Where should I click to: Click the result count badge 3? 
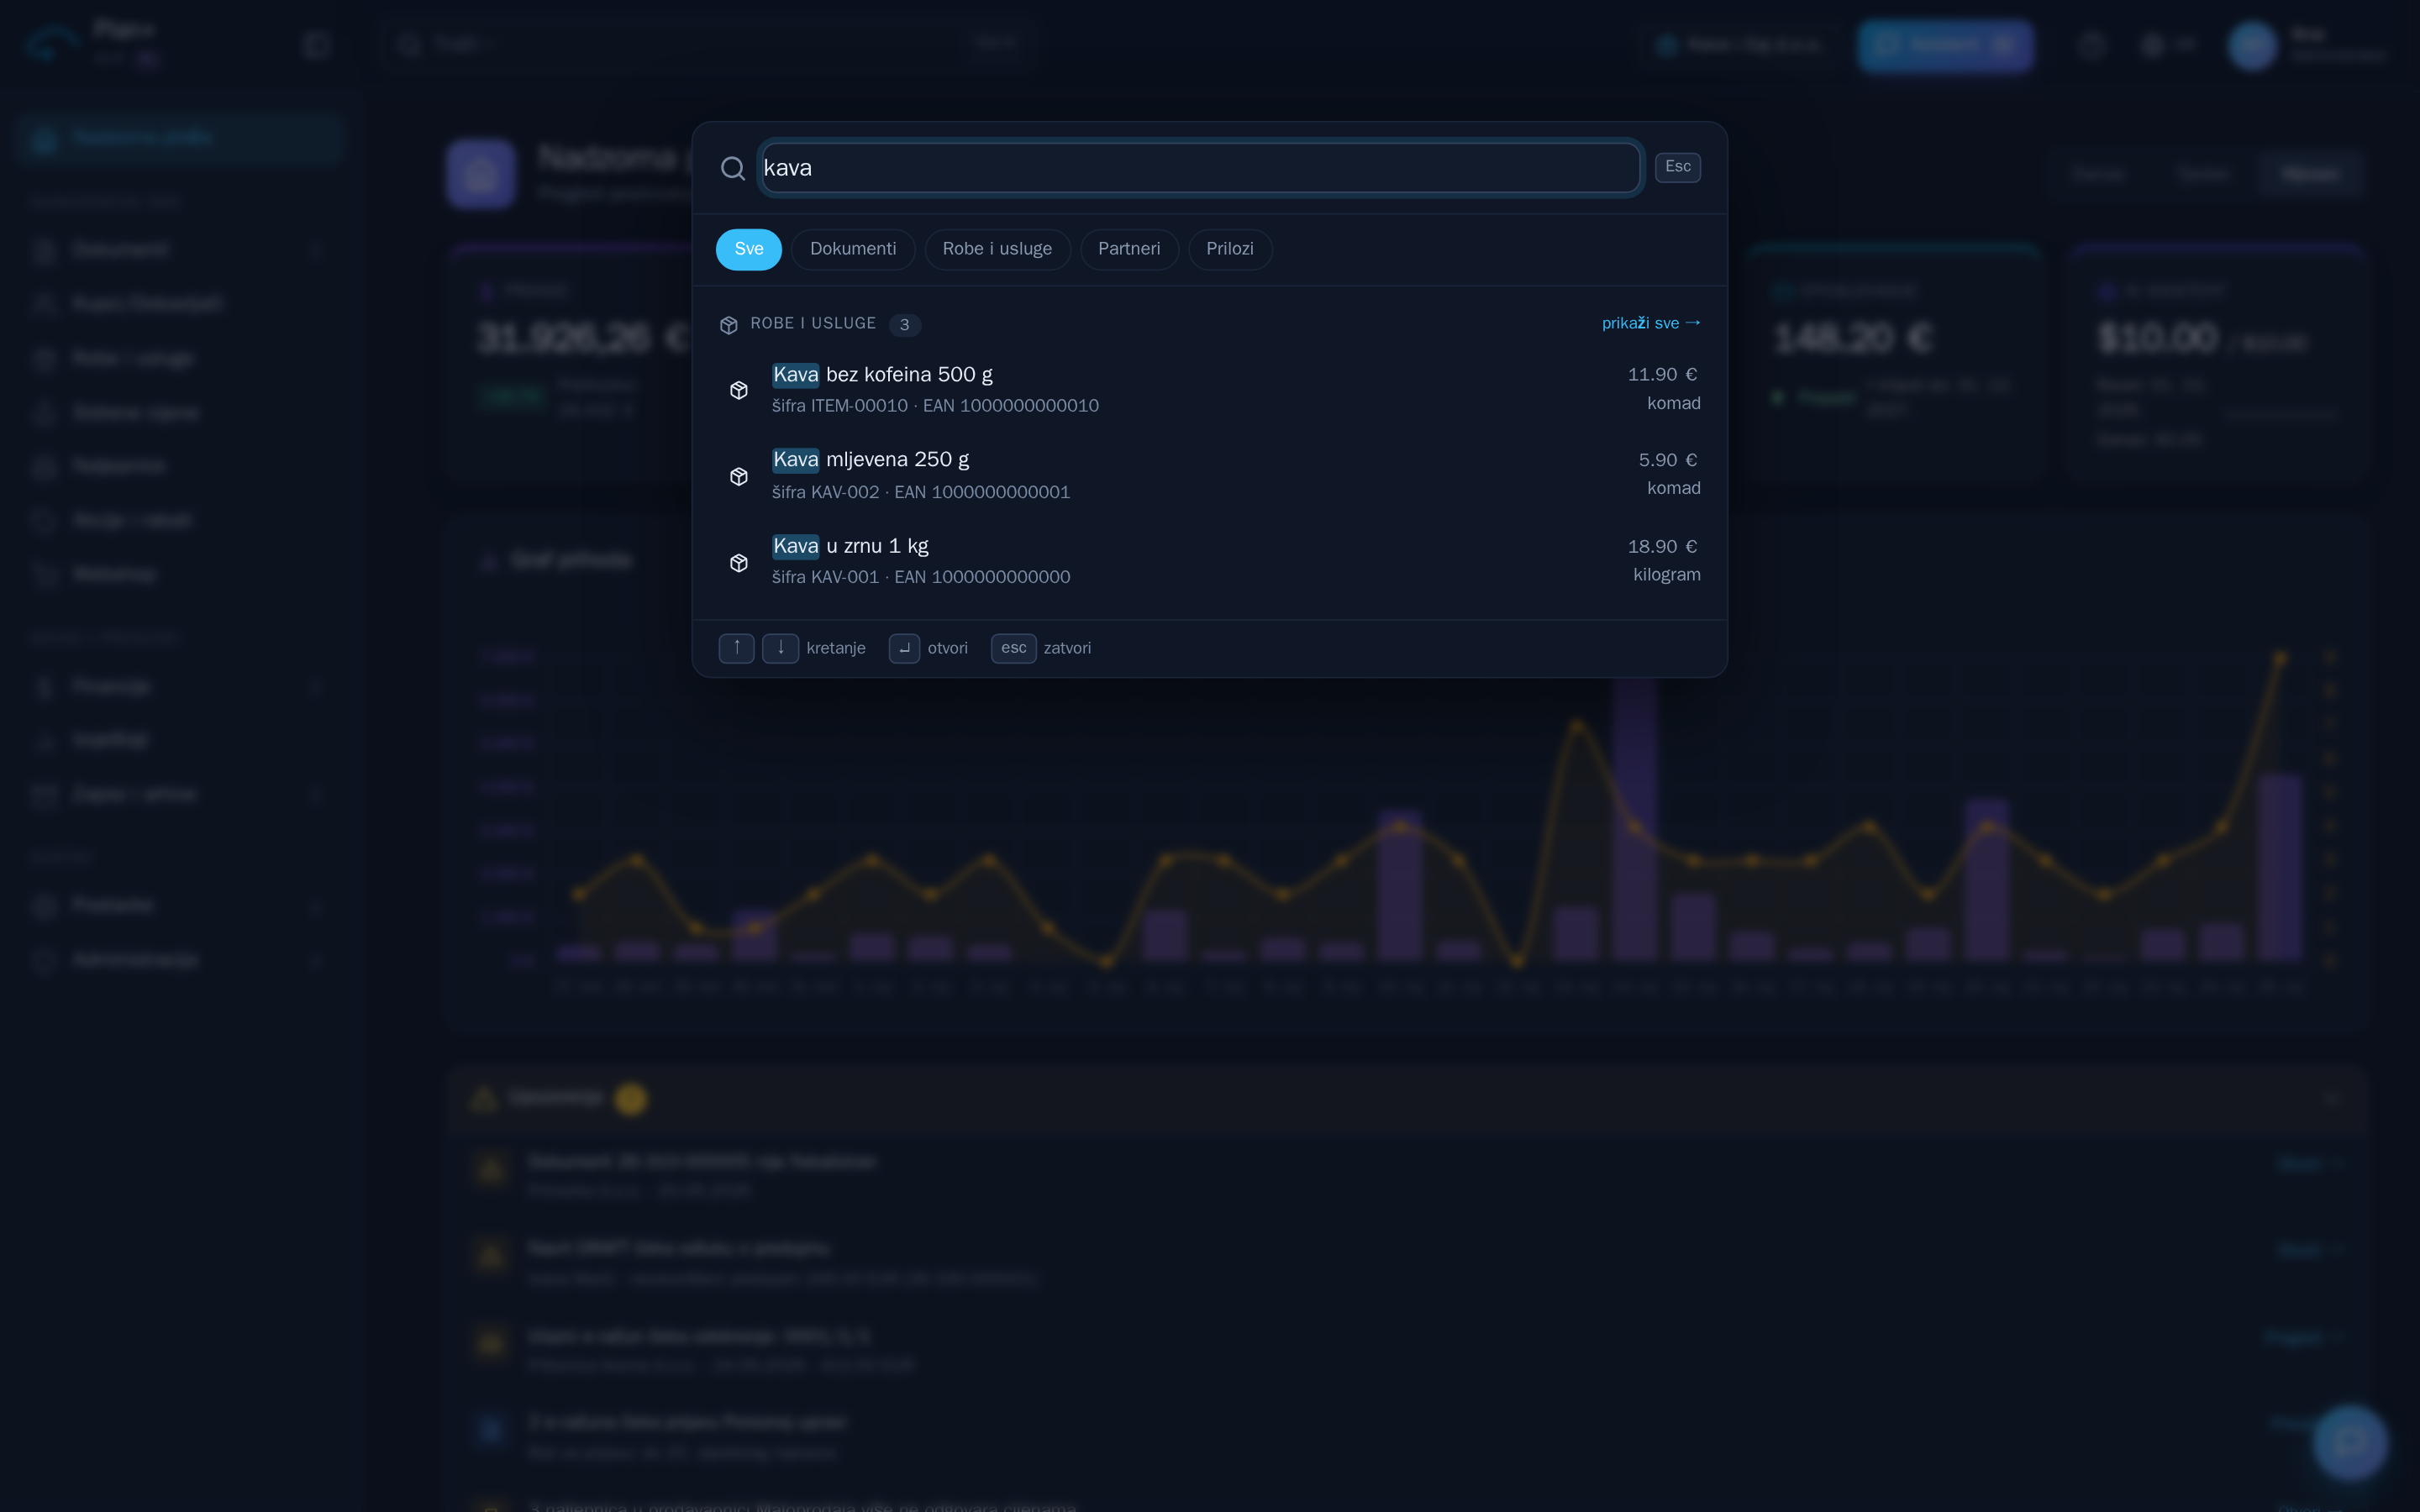coord(905,324)
